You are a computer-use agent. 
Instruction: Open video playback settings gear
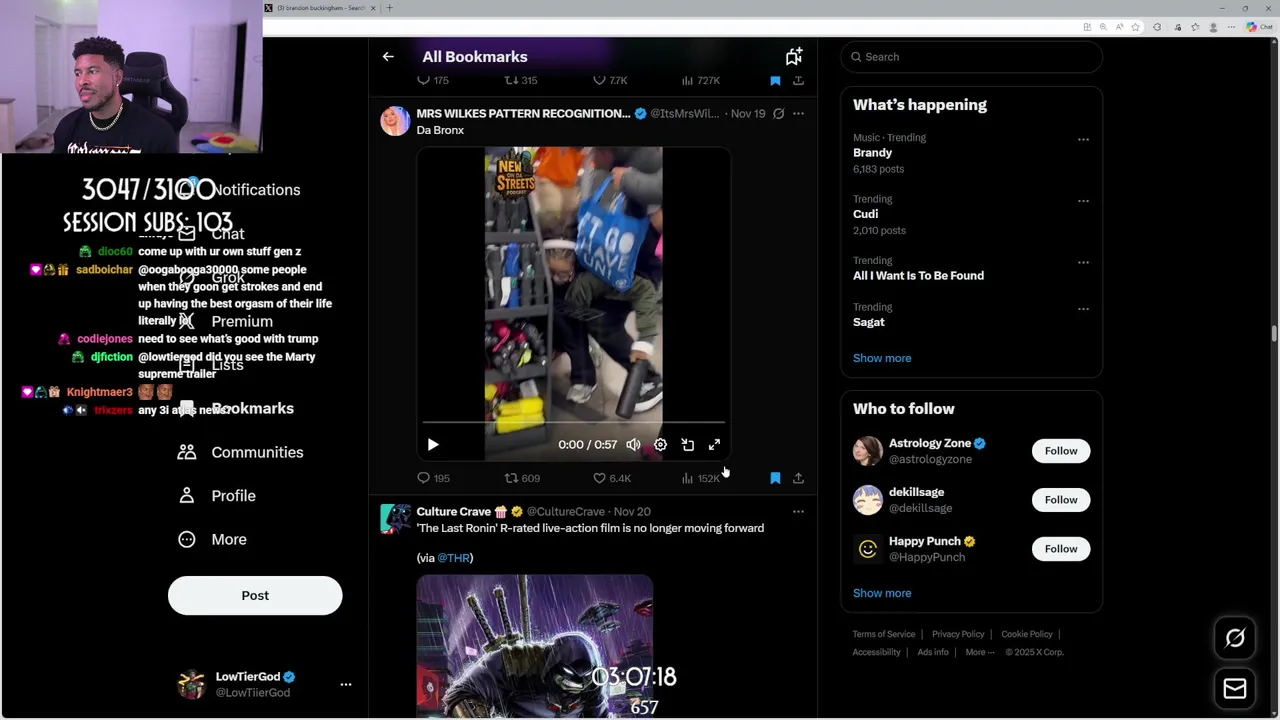tap(660, 444)
